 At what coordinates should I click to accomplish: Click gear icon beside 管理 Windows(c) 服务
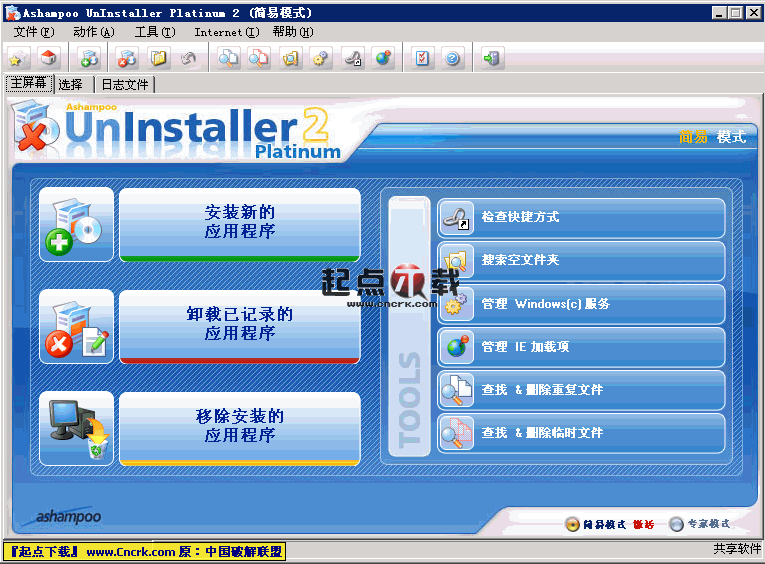pos(456,304)
